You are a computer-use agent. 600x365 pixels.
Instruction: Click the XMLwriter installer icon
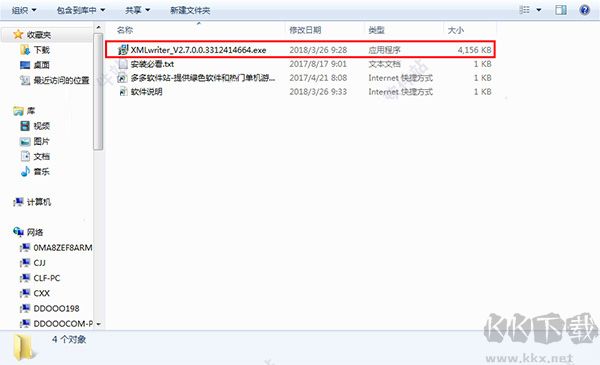(x=123, y=49)
